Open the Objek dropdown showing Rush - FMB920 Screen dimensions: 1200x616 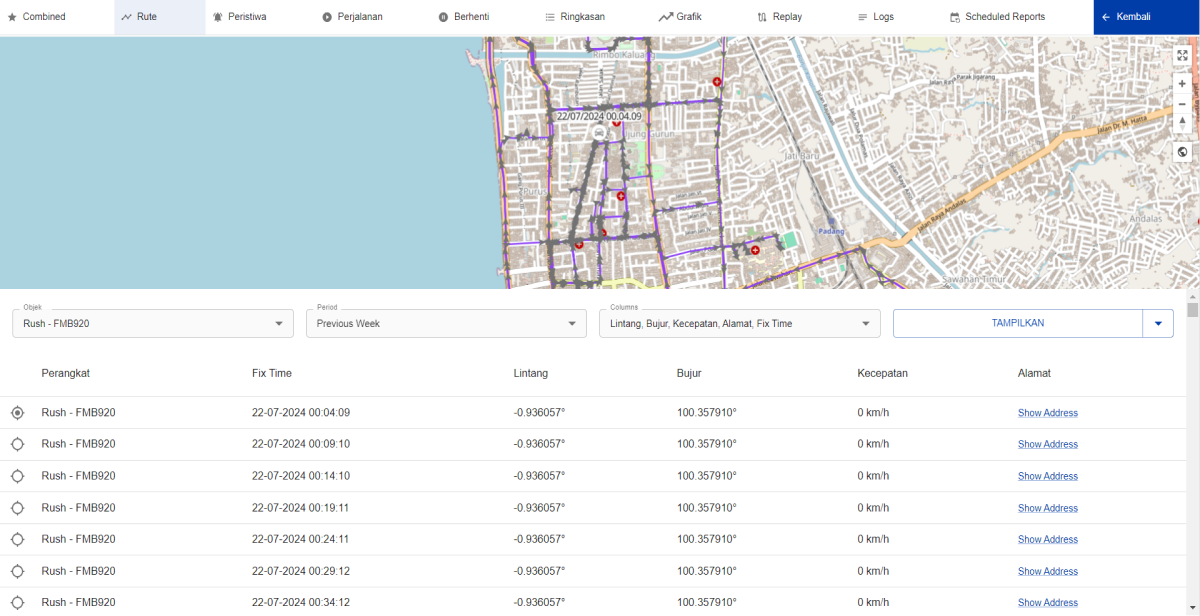click(152, 323)
